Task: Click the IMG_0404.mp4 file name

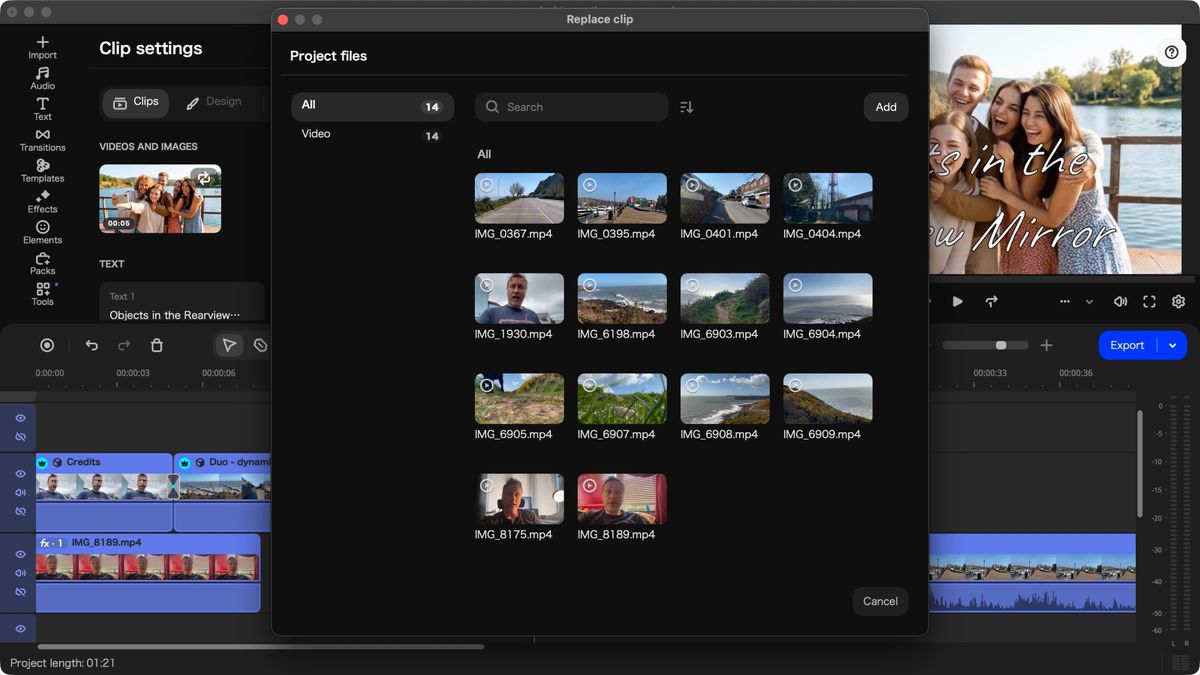Action: pyautogui.click(x=822, y=234)
